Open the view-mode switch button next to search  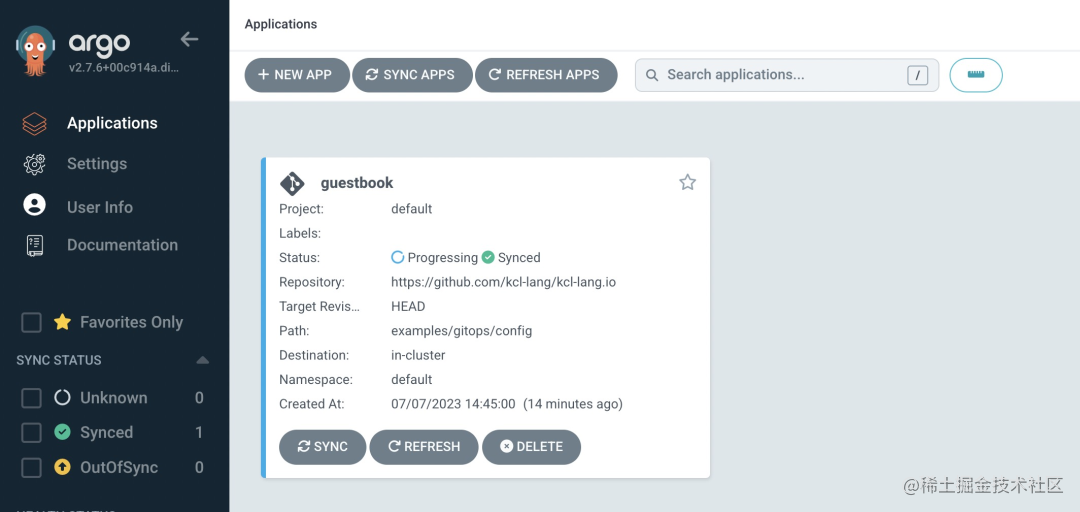pyautogui.click(x=976, y=75)
